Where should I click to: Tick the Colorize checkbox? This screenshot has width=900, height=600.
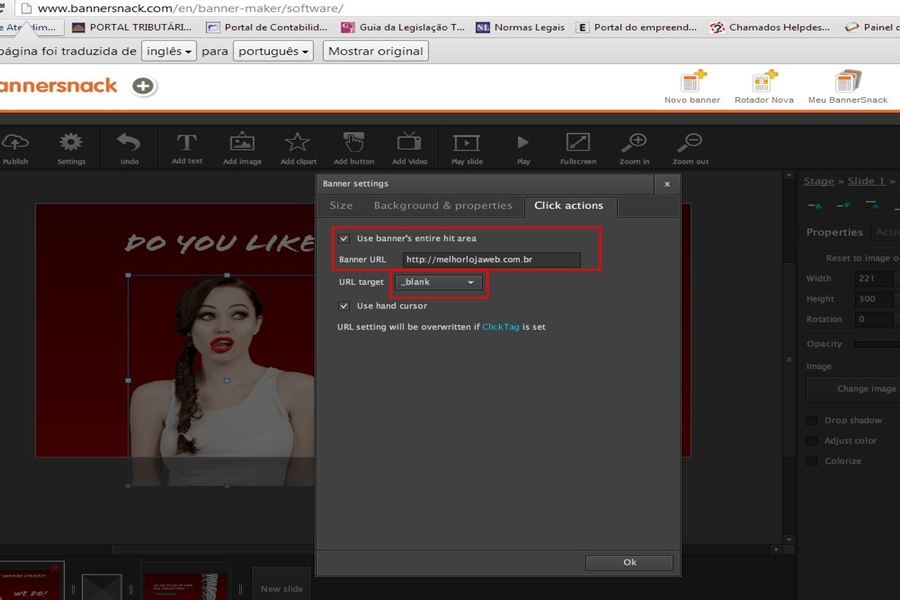pyautogui.click(x=812, y=461)
